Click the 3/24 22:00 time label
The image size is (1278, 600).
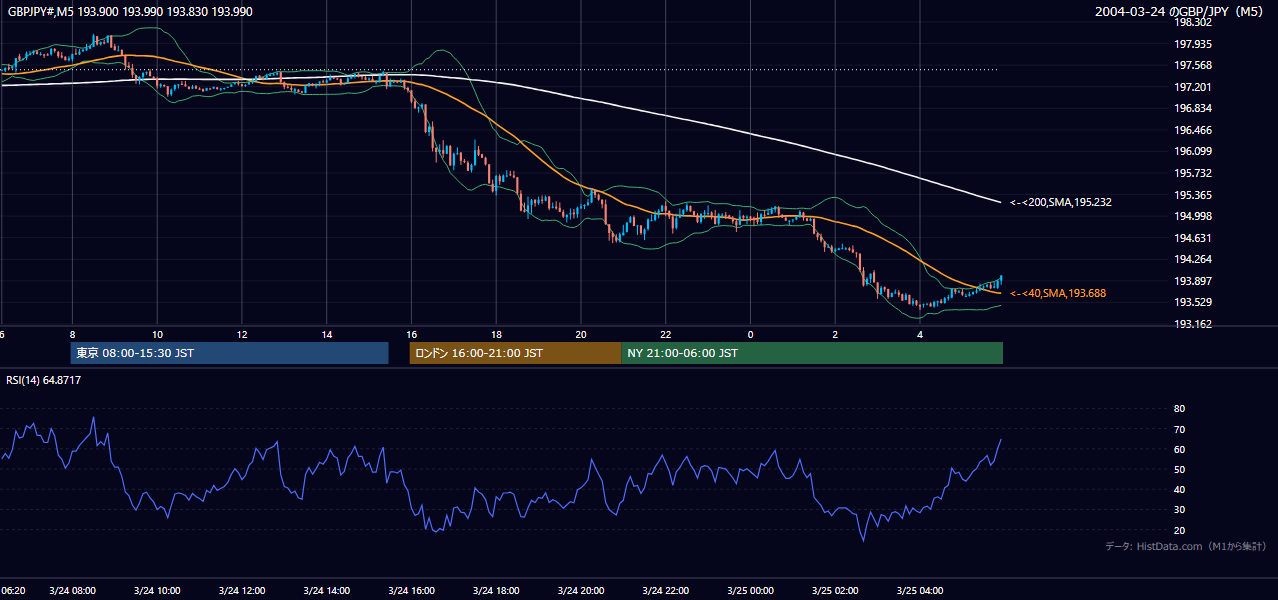tap(666, 591)
